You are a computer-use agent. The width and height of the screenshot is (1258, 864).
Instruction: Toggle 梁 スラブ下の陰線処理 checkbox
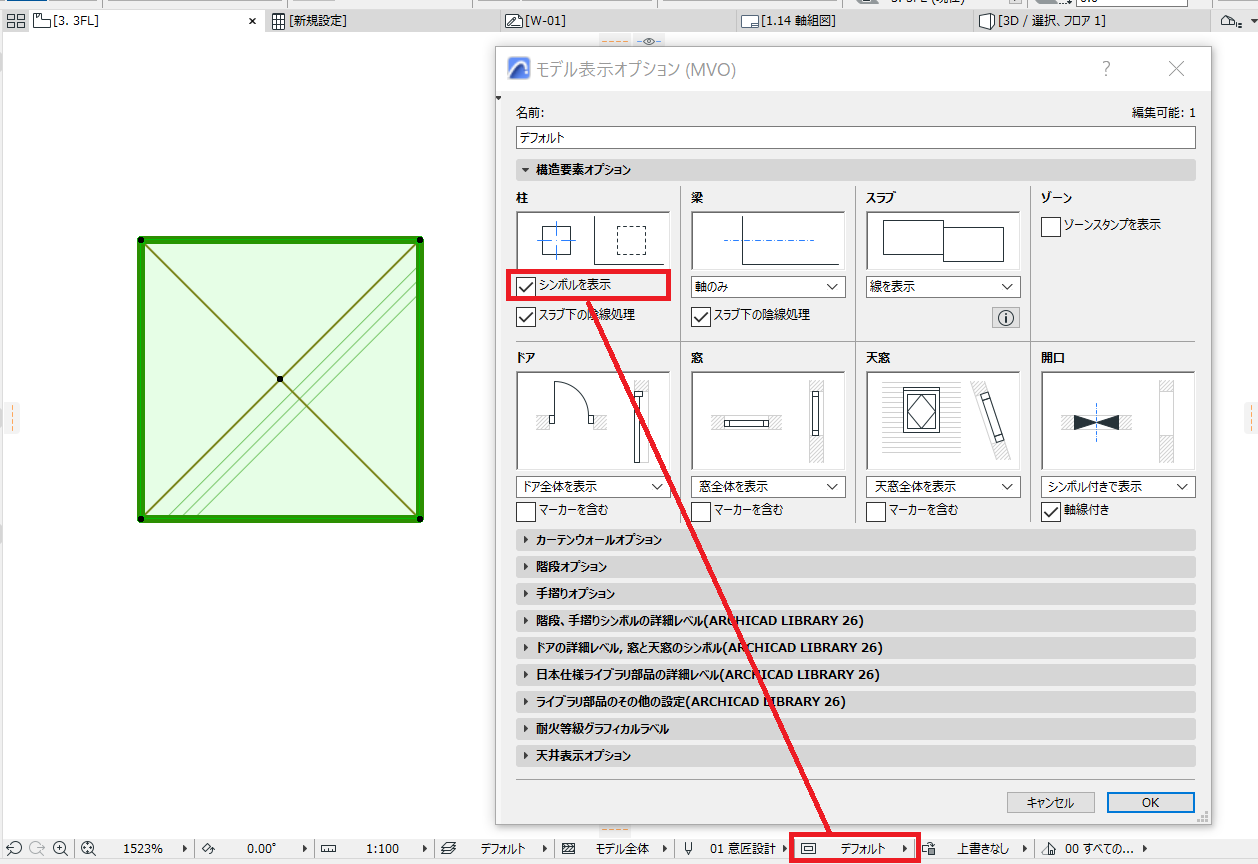point(701,316)
